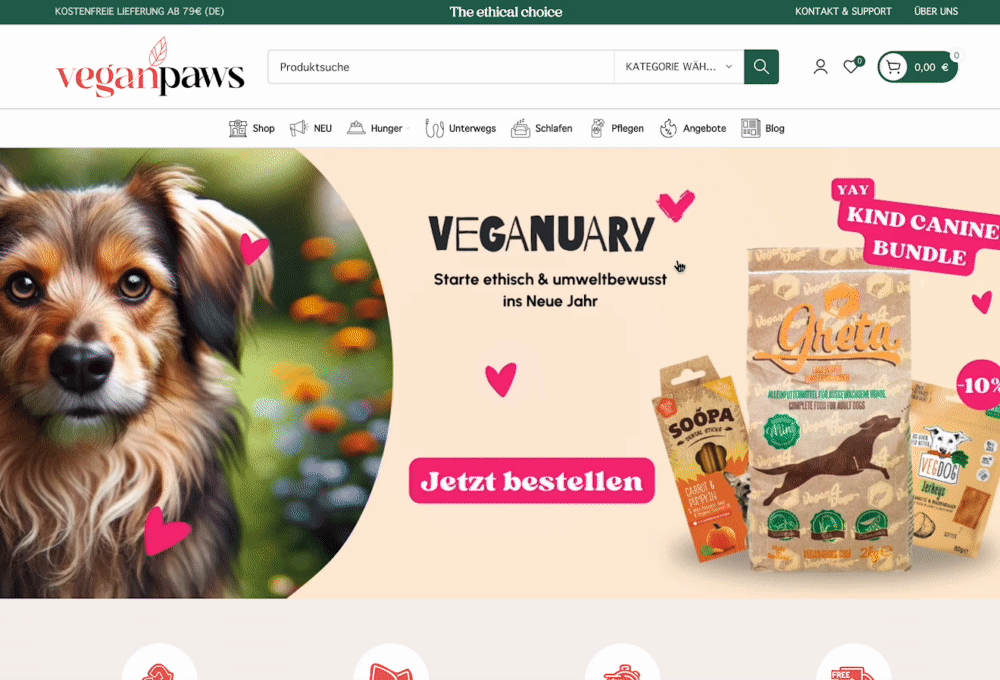1000x680 pixels.
Task: Expand the Hunger menu chevron
Action: [408, 129]
